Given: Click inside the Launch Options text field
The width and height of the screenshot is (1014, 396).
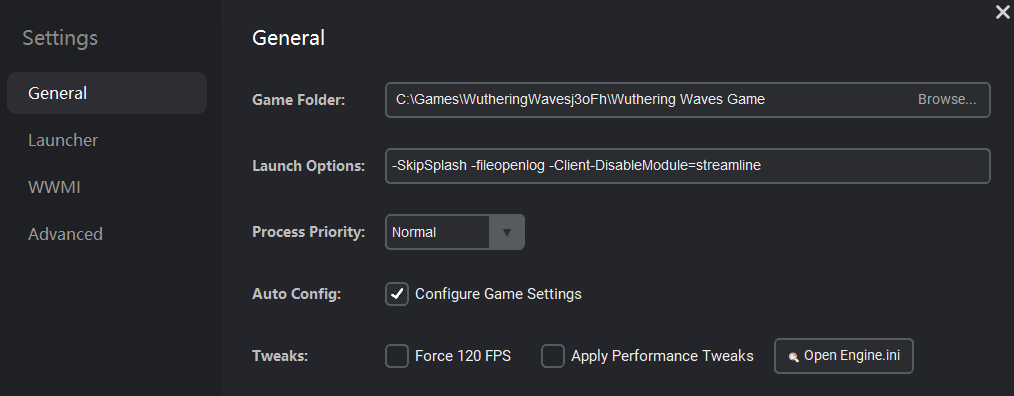Looking at the screenshot, I should [687, 166].
